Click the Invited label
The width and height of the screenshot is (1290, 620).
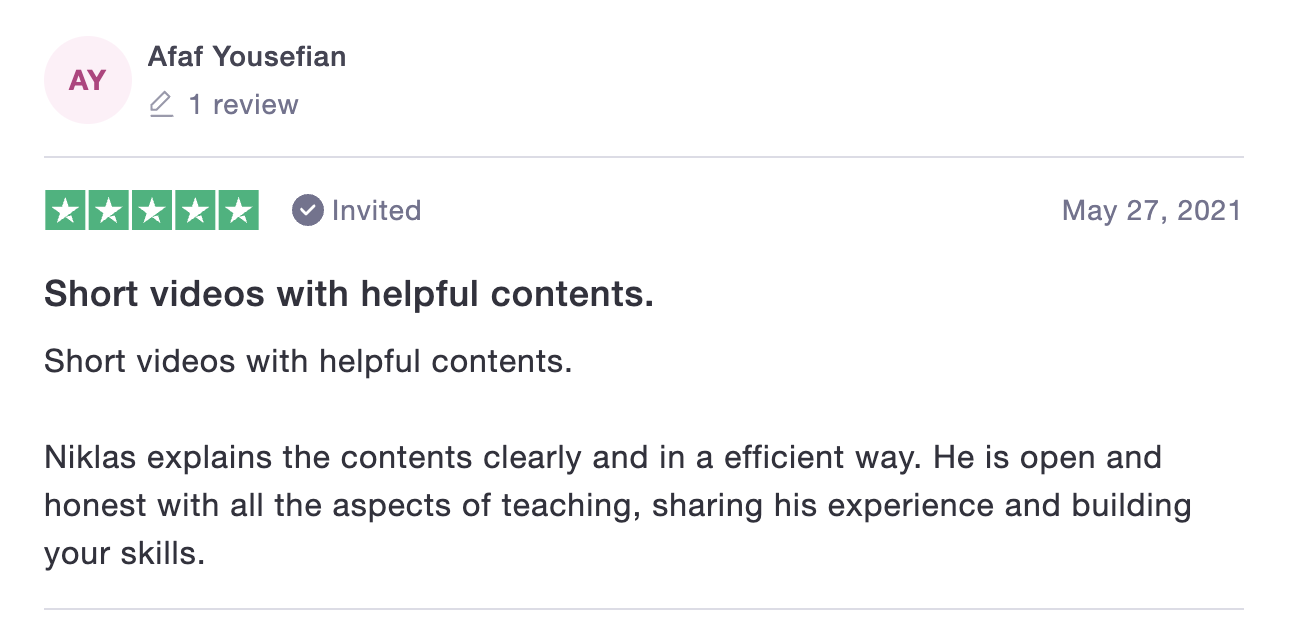tap(376, 210)
